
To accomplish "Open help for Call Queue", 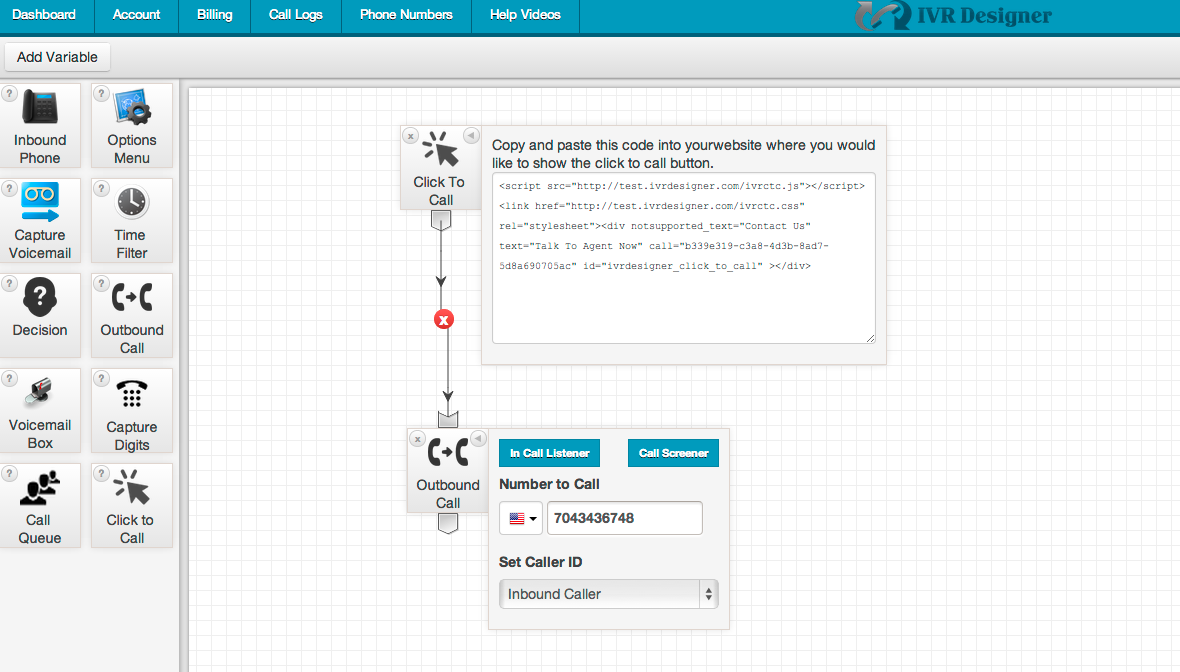I will [9, 473].
